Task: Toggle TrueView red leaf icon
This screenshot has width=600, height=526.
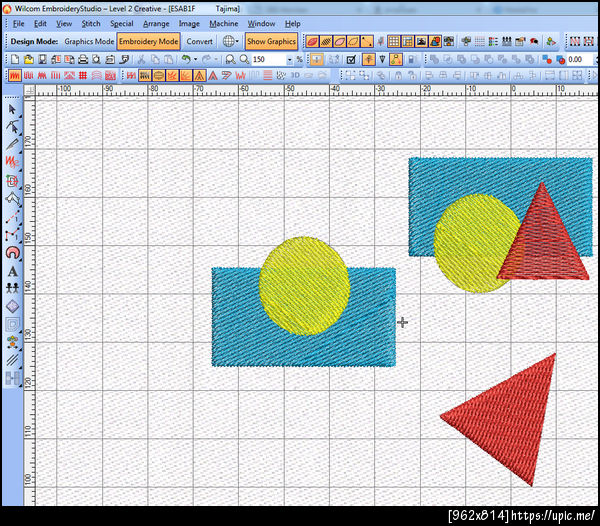Action: (x=312, y=41)
